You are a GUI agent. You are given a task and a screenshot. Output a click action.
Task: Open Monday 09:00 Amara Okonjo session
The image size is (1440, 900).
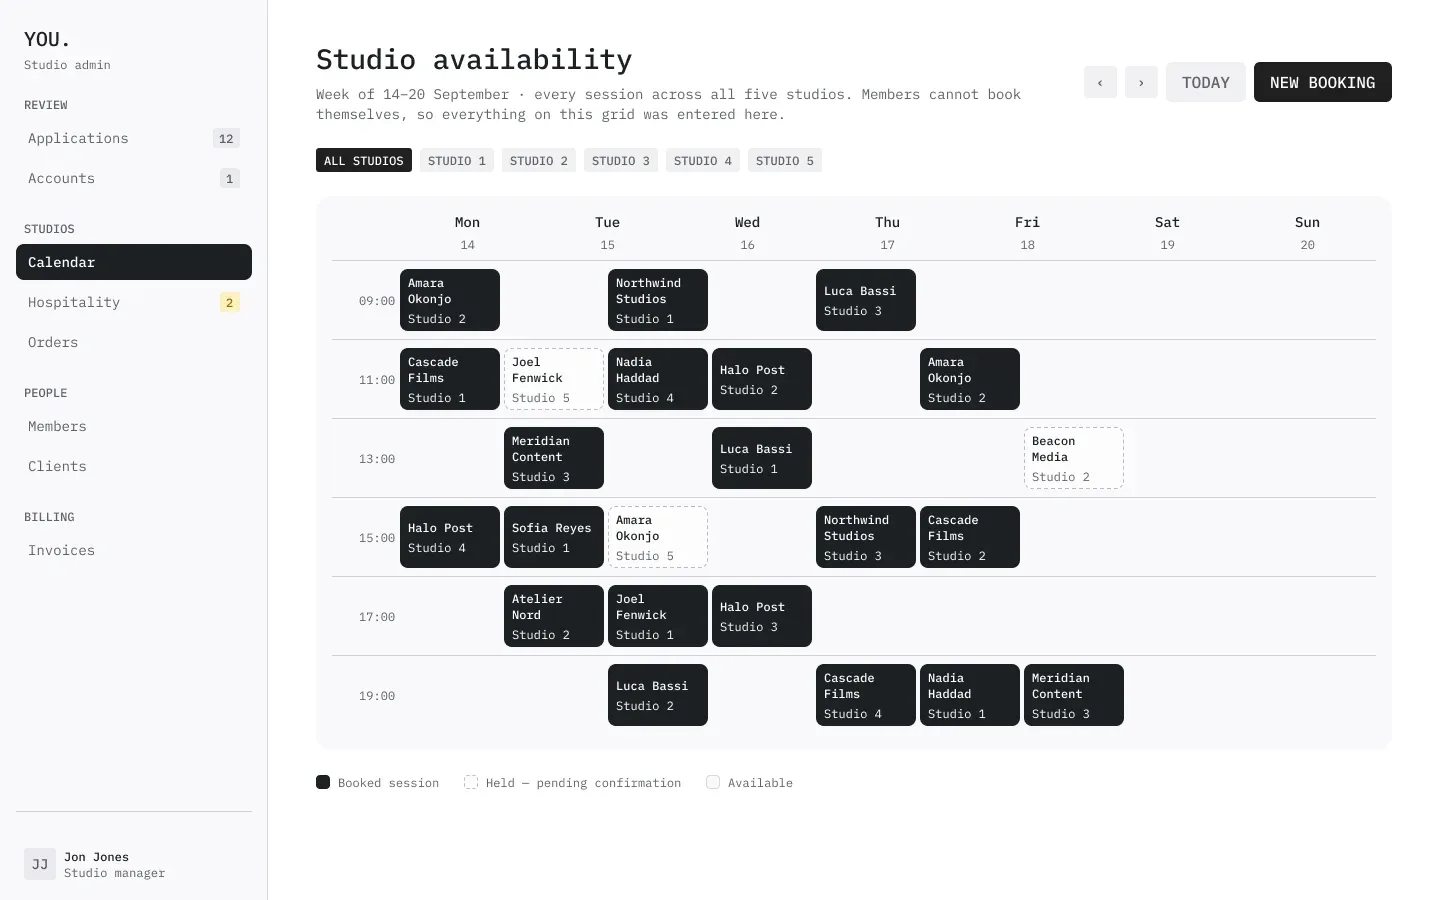(450, 300)
